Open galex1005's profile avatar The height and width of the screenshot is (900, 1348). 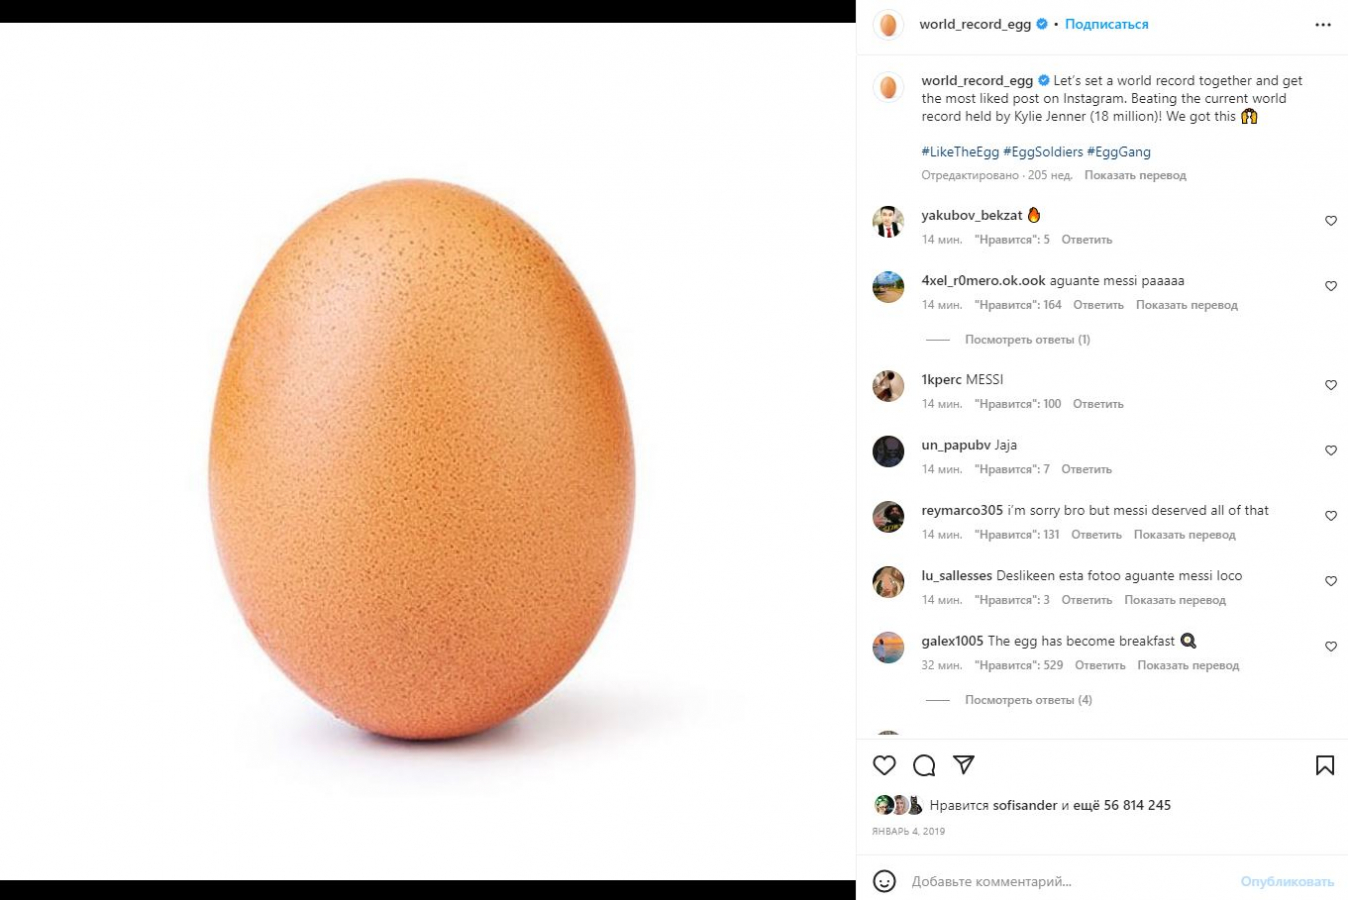coord(888,647)
